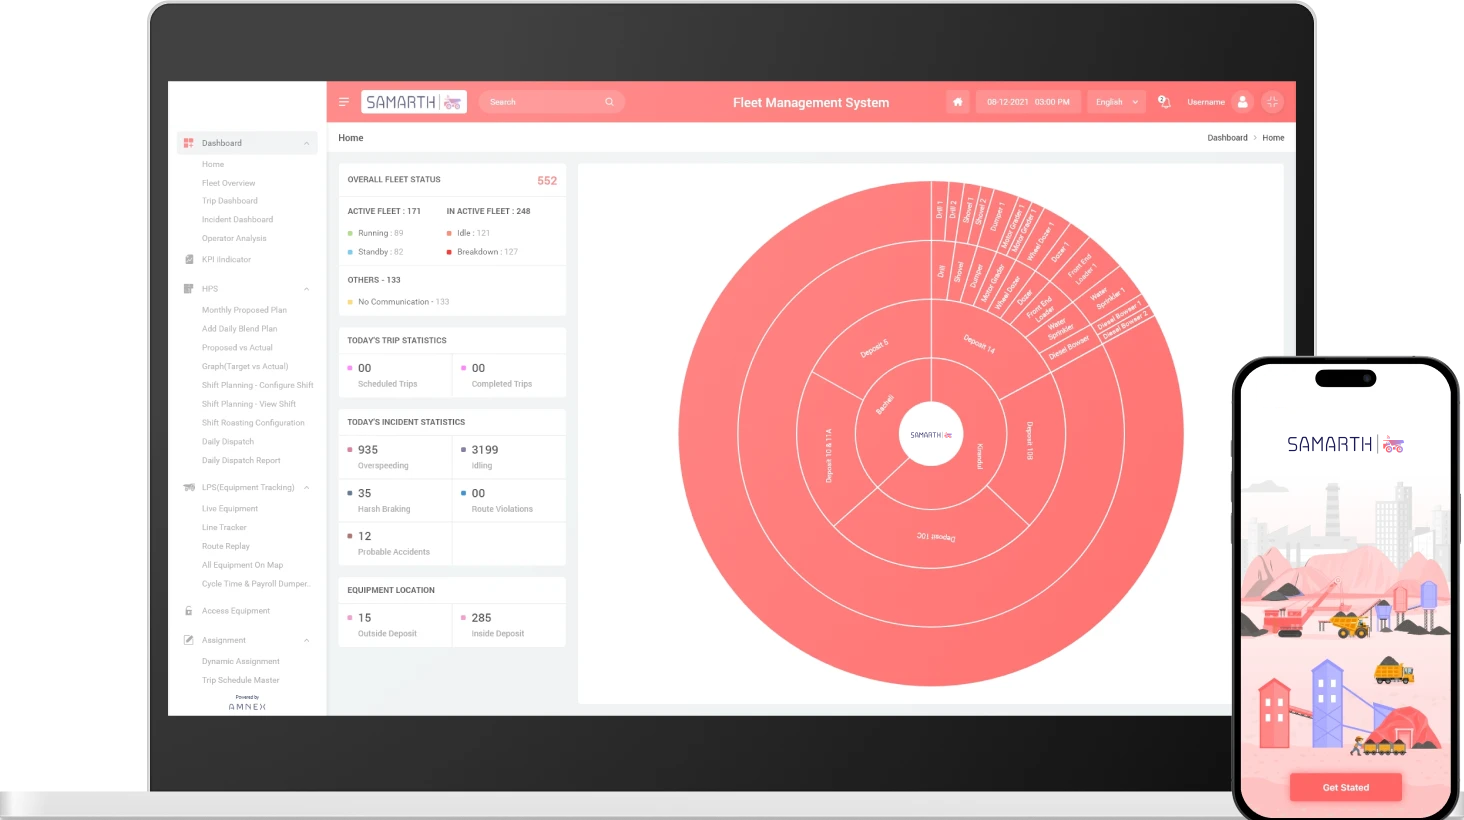This screenshot has height=820, width=1464.
Task: Click the Idle : 121 legend entry
Action: click(x=469, y=233)
